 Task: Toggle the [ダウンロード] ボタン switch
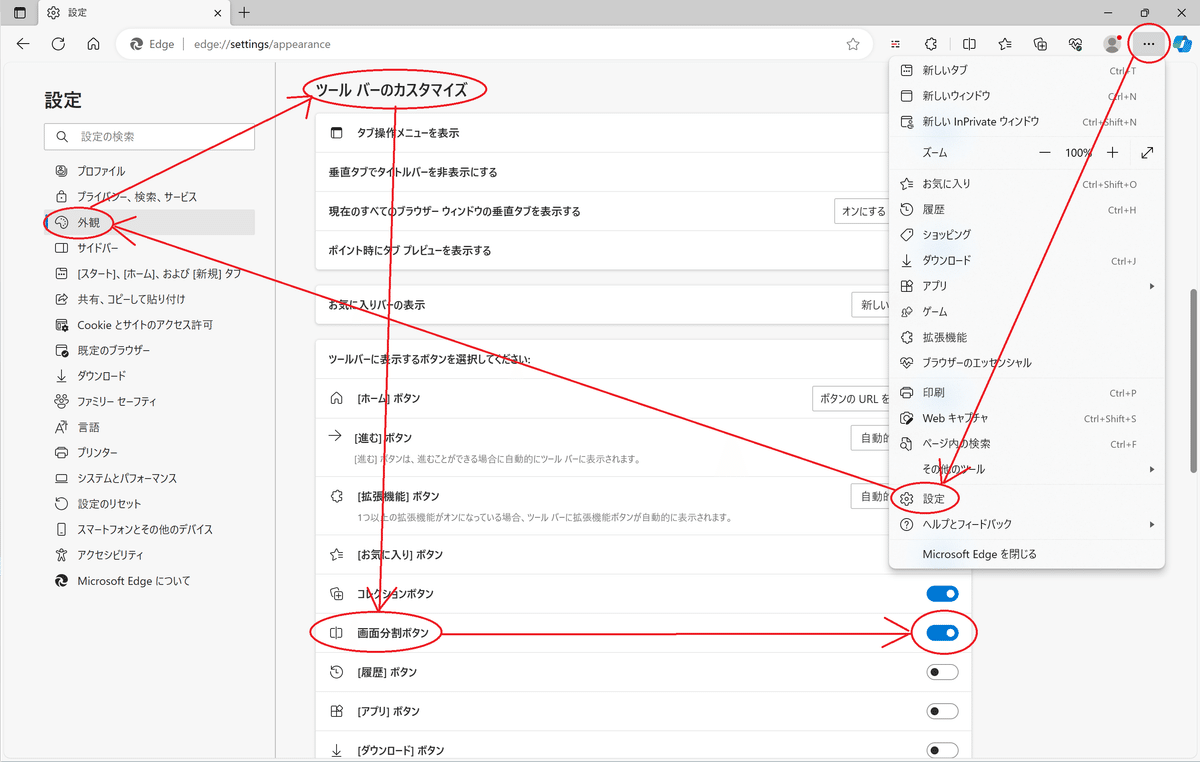point(942,750)
